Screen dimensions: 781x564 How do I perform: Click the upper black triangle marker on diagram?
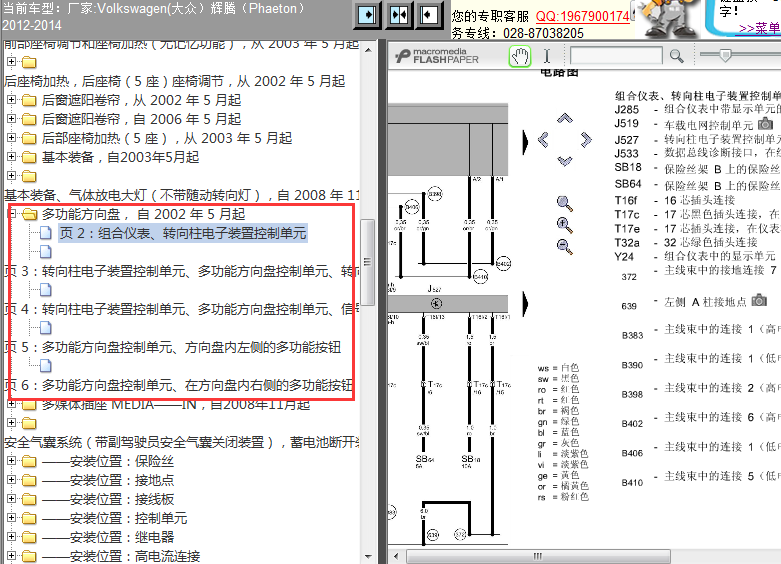pos(525,142)
